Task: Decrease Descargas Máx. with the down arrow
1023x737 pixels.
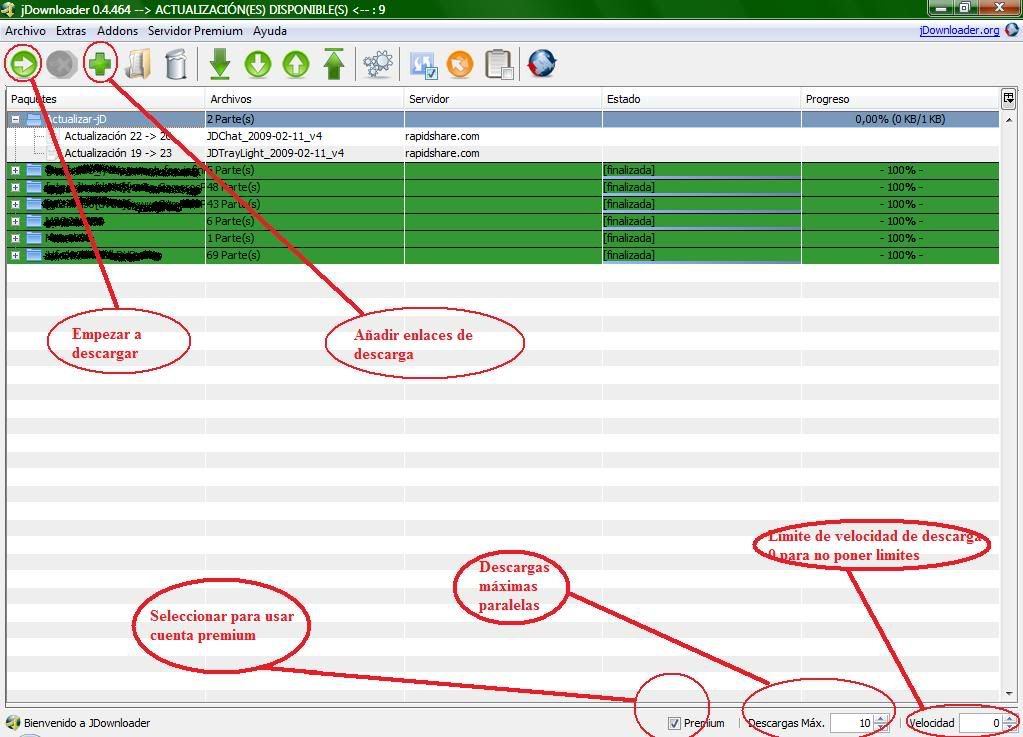Action: 882,727
